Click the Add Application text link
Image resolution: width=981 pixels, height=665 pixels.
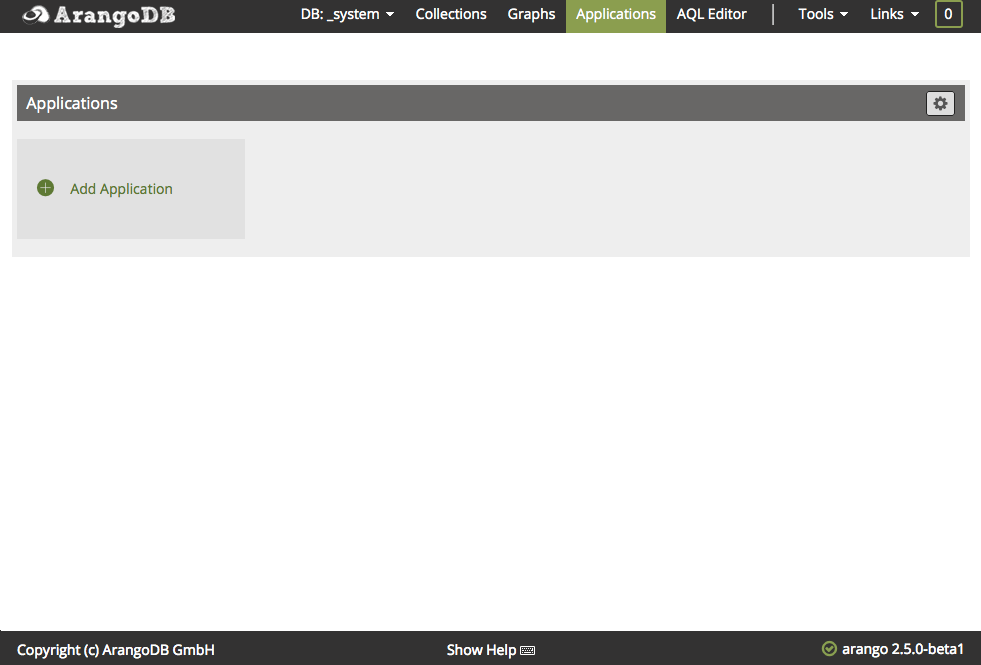tap(121, 189)
